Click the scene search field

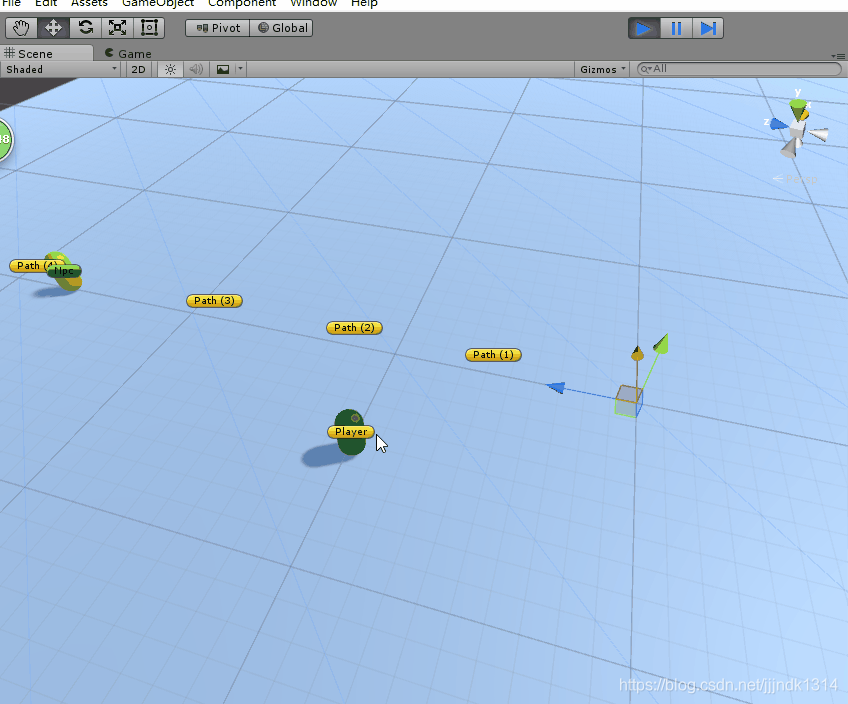pyautogui.click(x=739, y=69)
